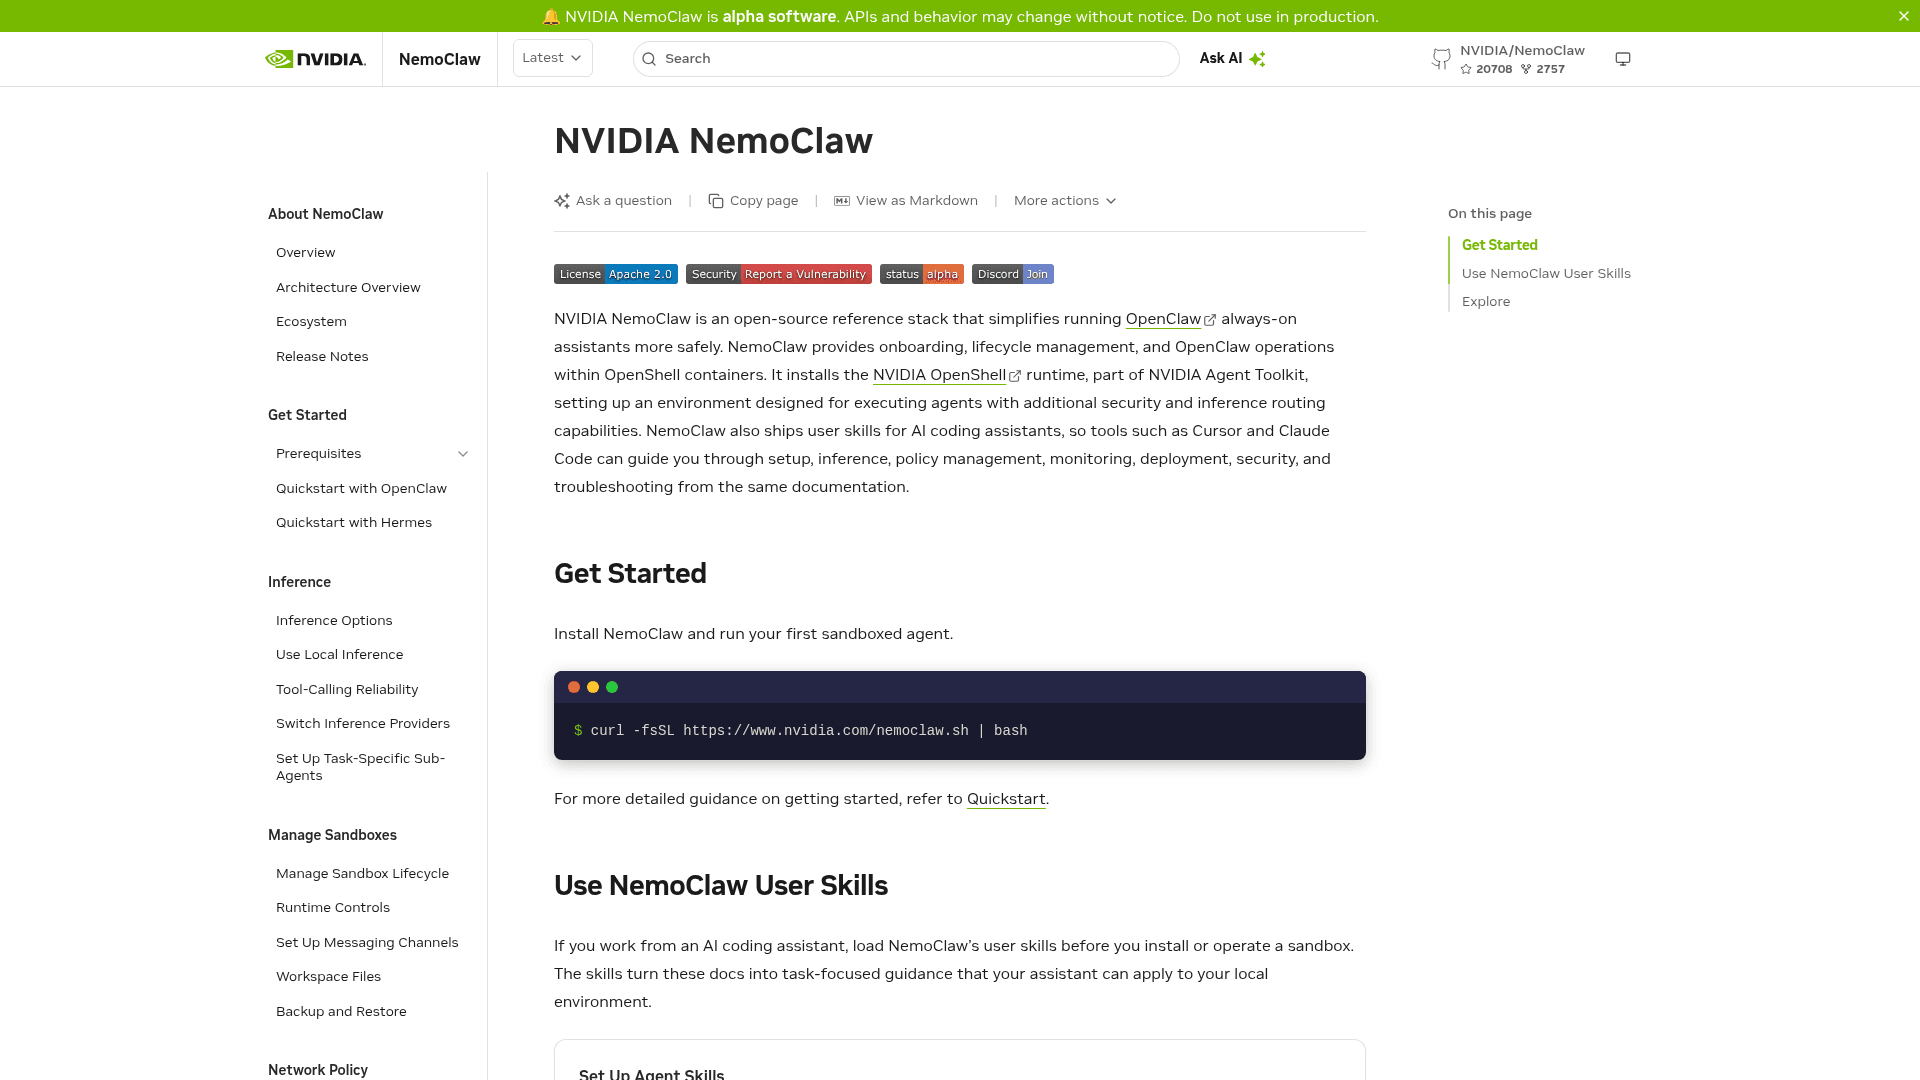Click the NemoClaw product title
This screenshot has height=1080, width=1920.
coord(440,59)
